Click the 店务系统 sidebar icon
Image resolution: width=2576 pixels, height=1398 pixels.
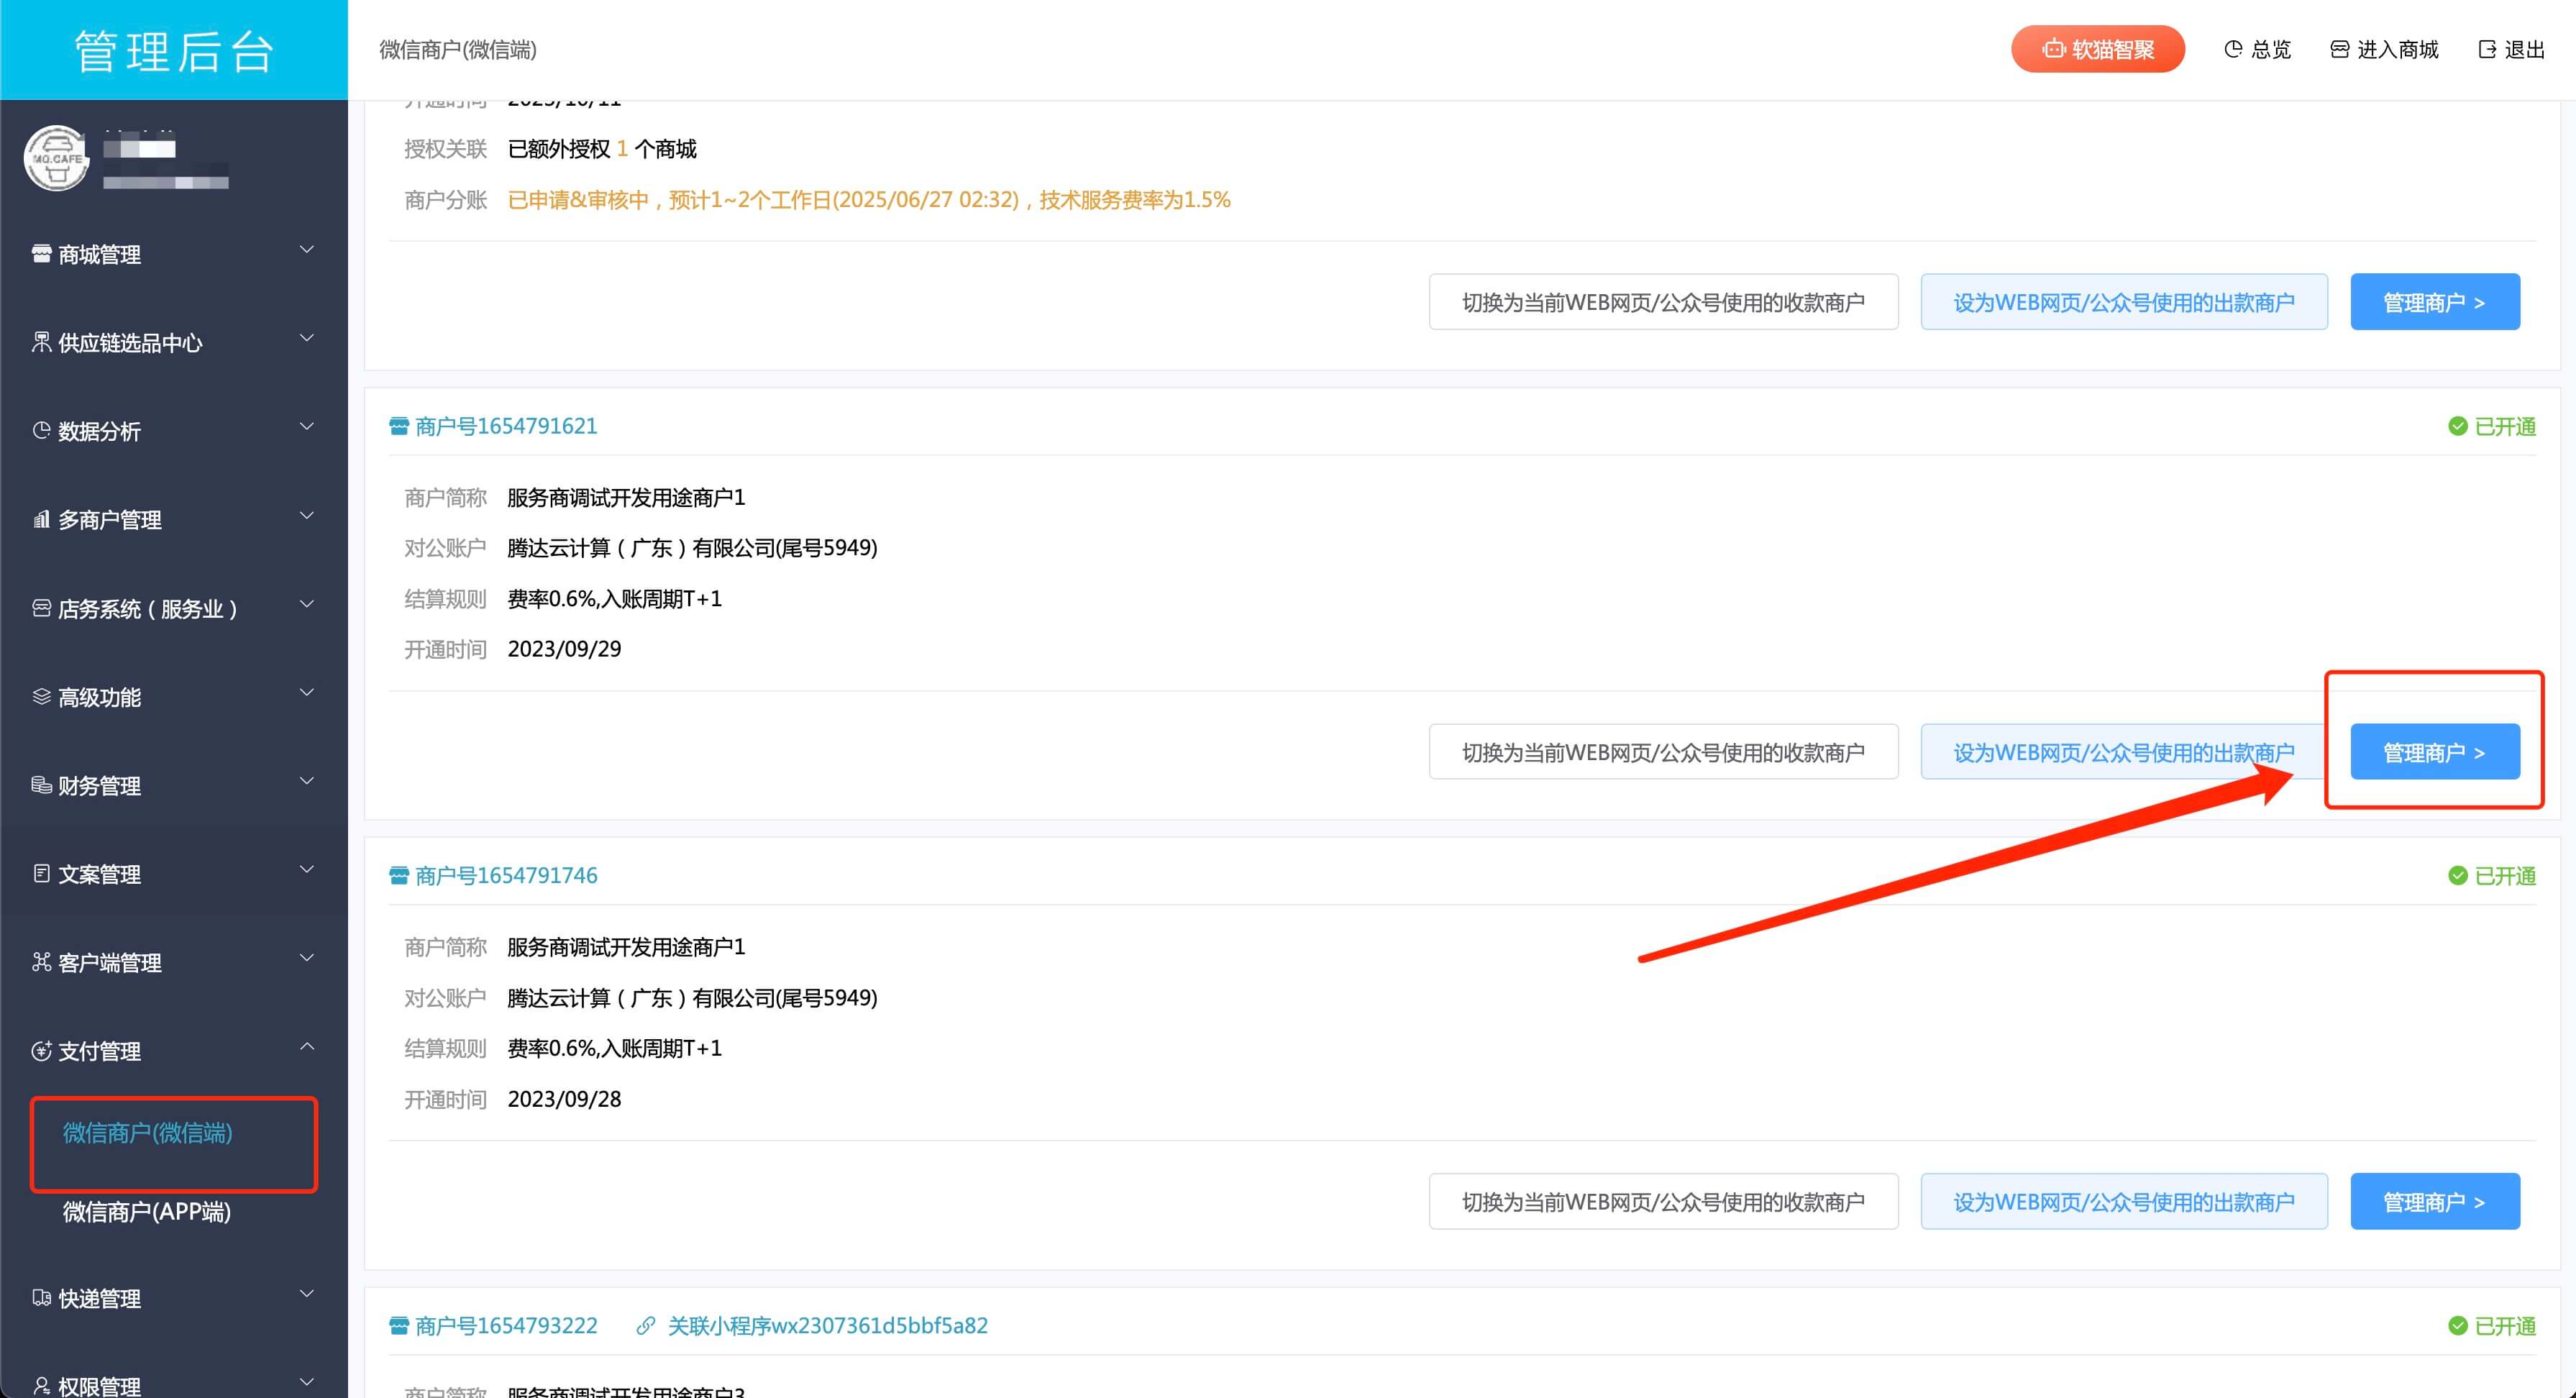41,608
